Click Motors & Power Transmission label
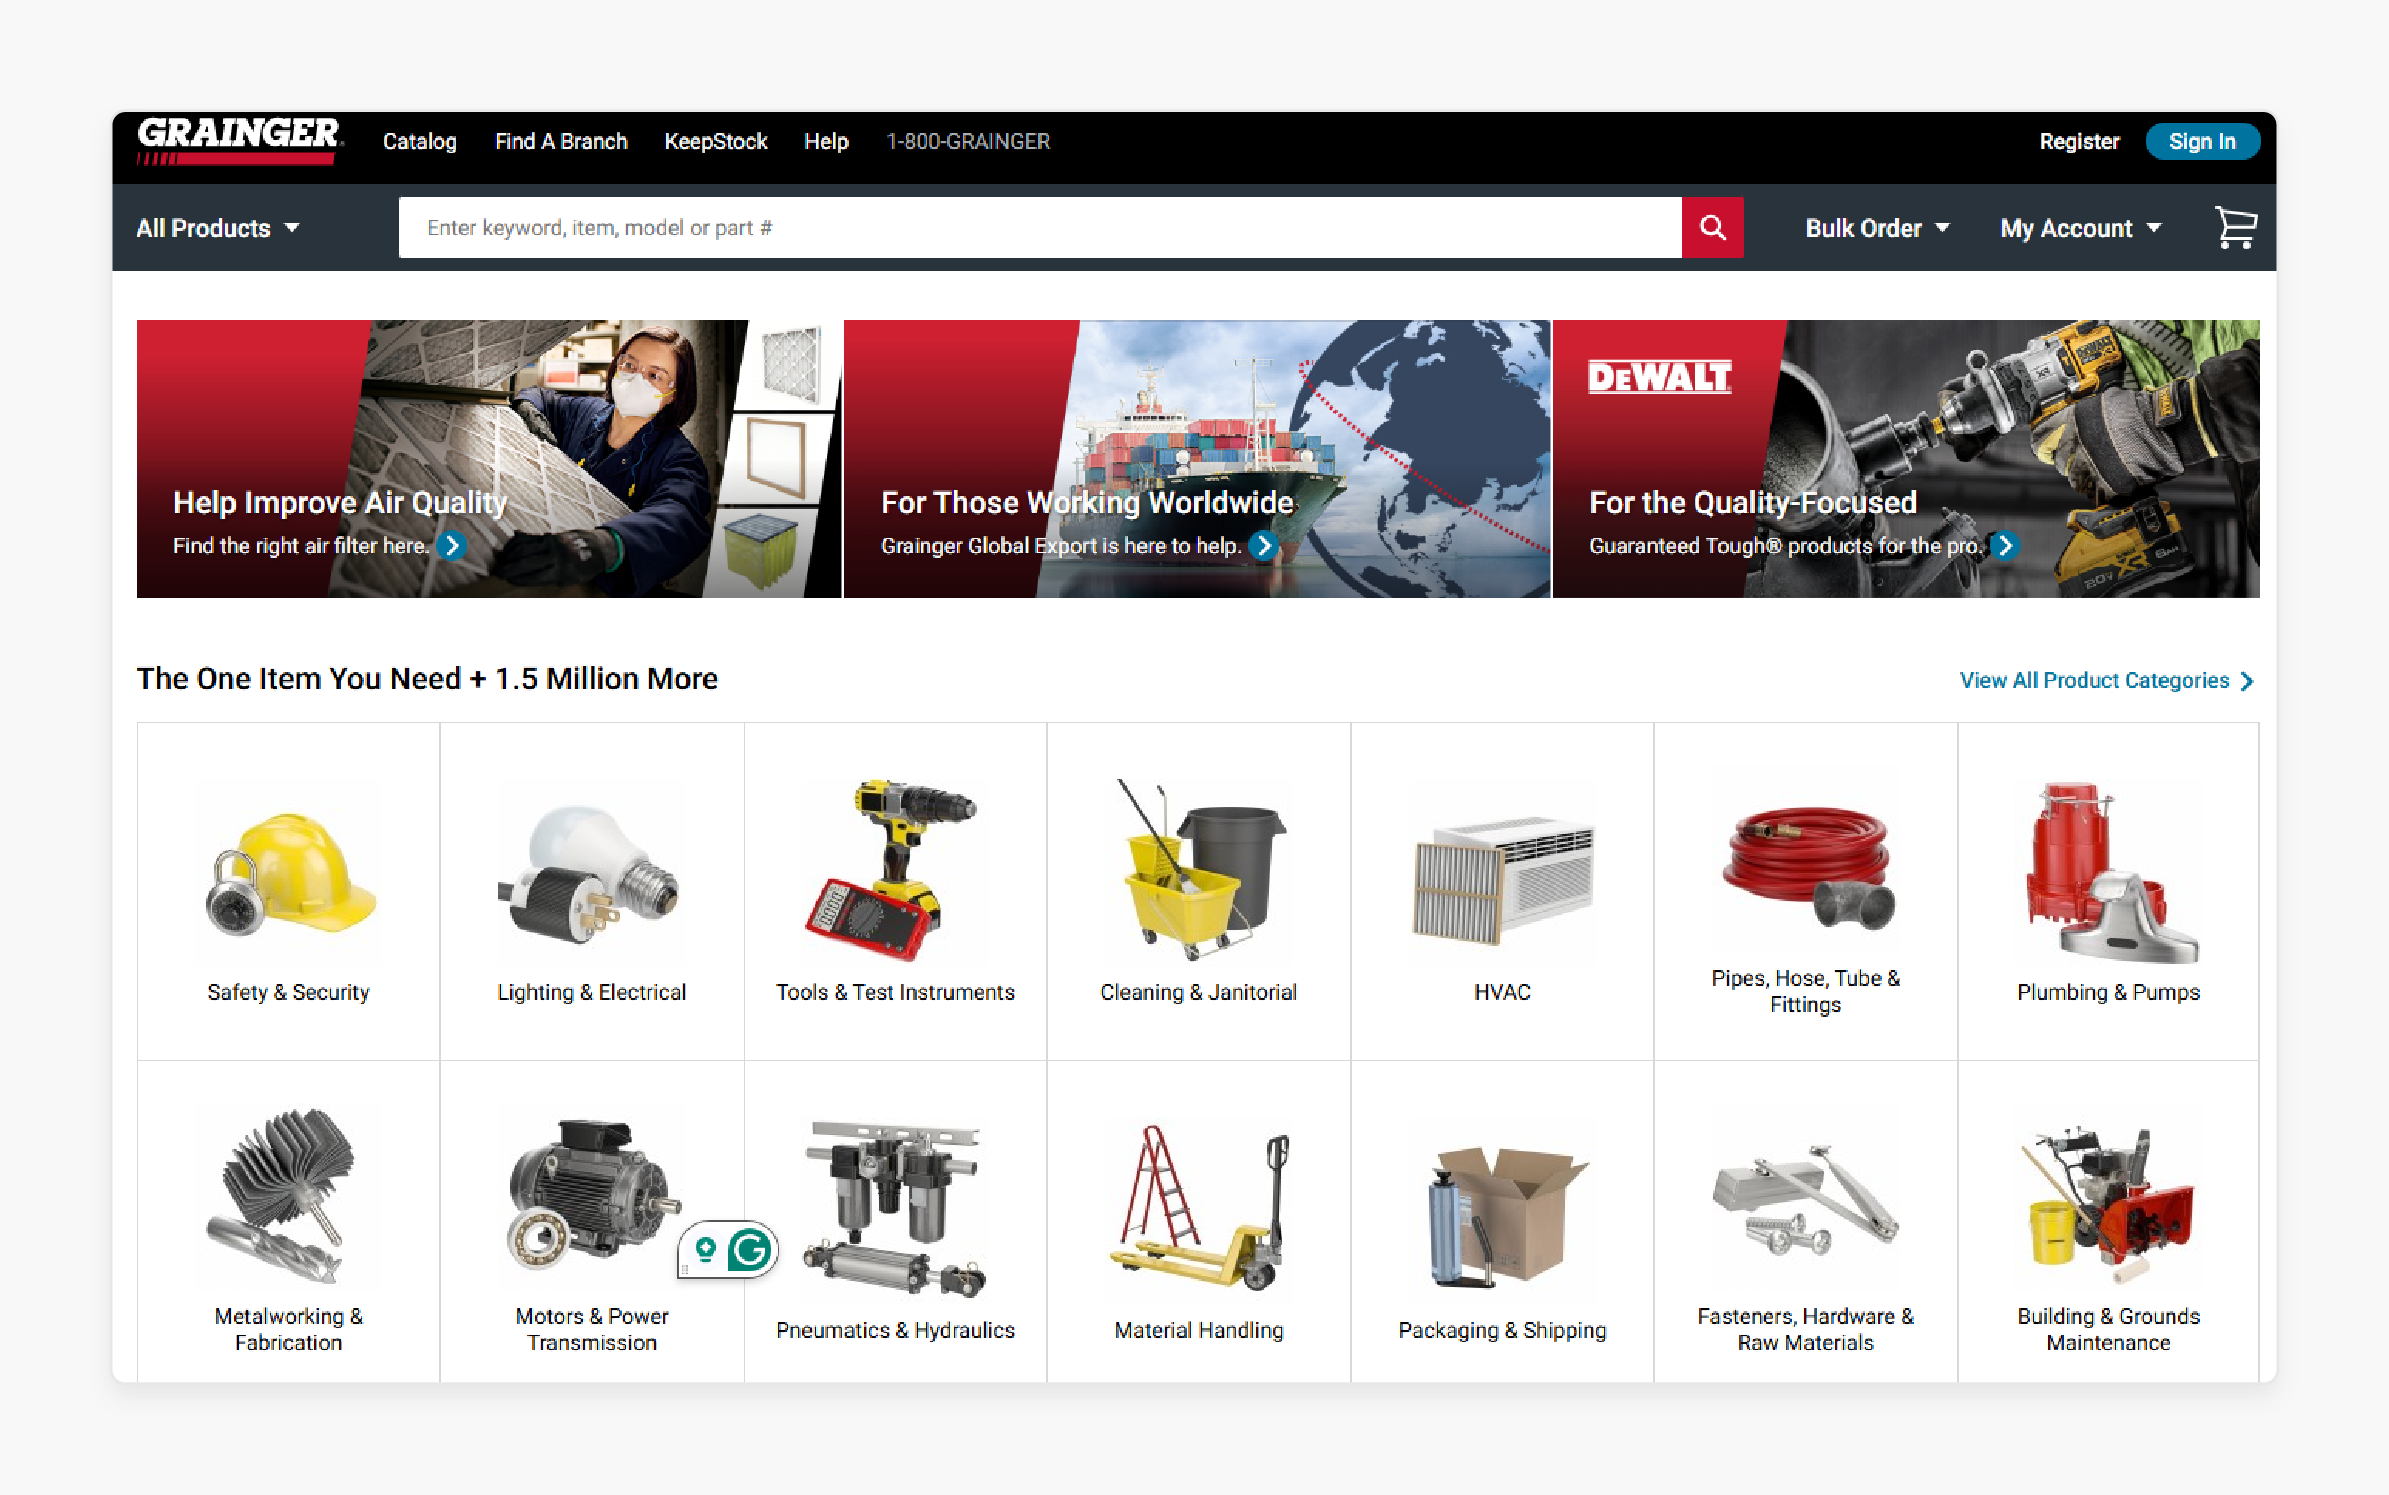 coord(592,1329)
